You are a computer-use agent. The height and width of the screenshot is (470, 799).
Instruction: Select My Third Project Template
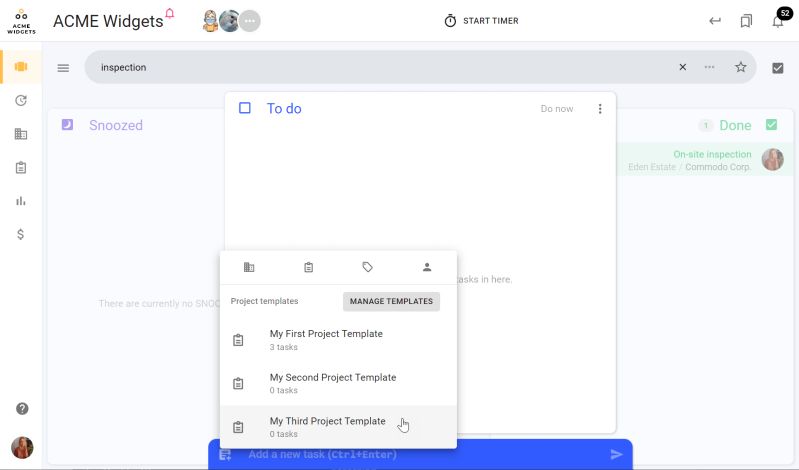click(338, 427)
